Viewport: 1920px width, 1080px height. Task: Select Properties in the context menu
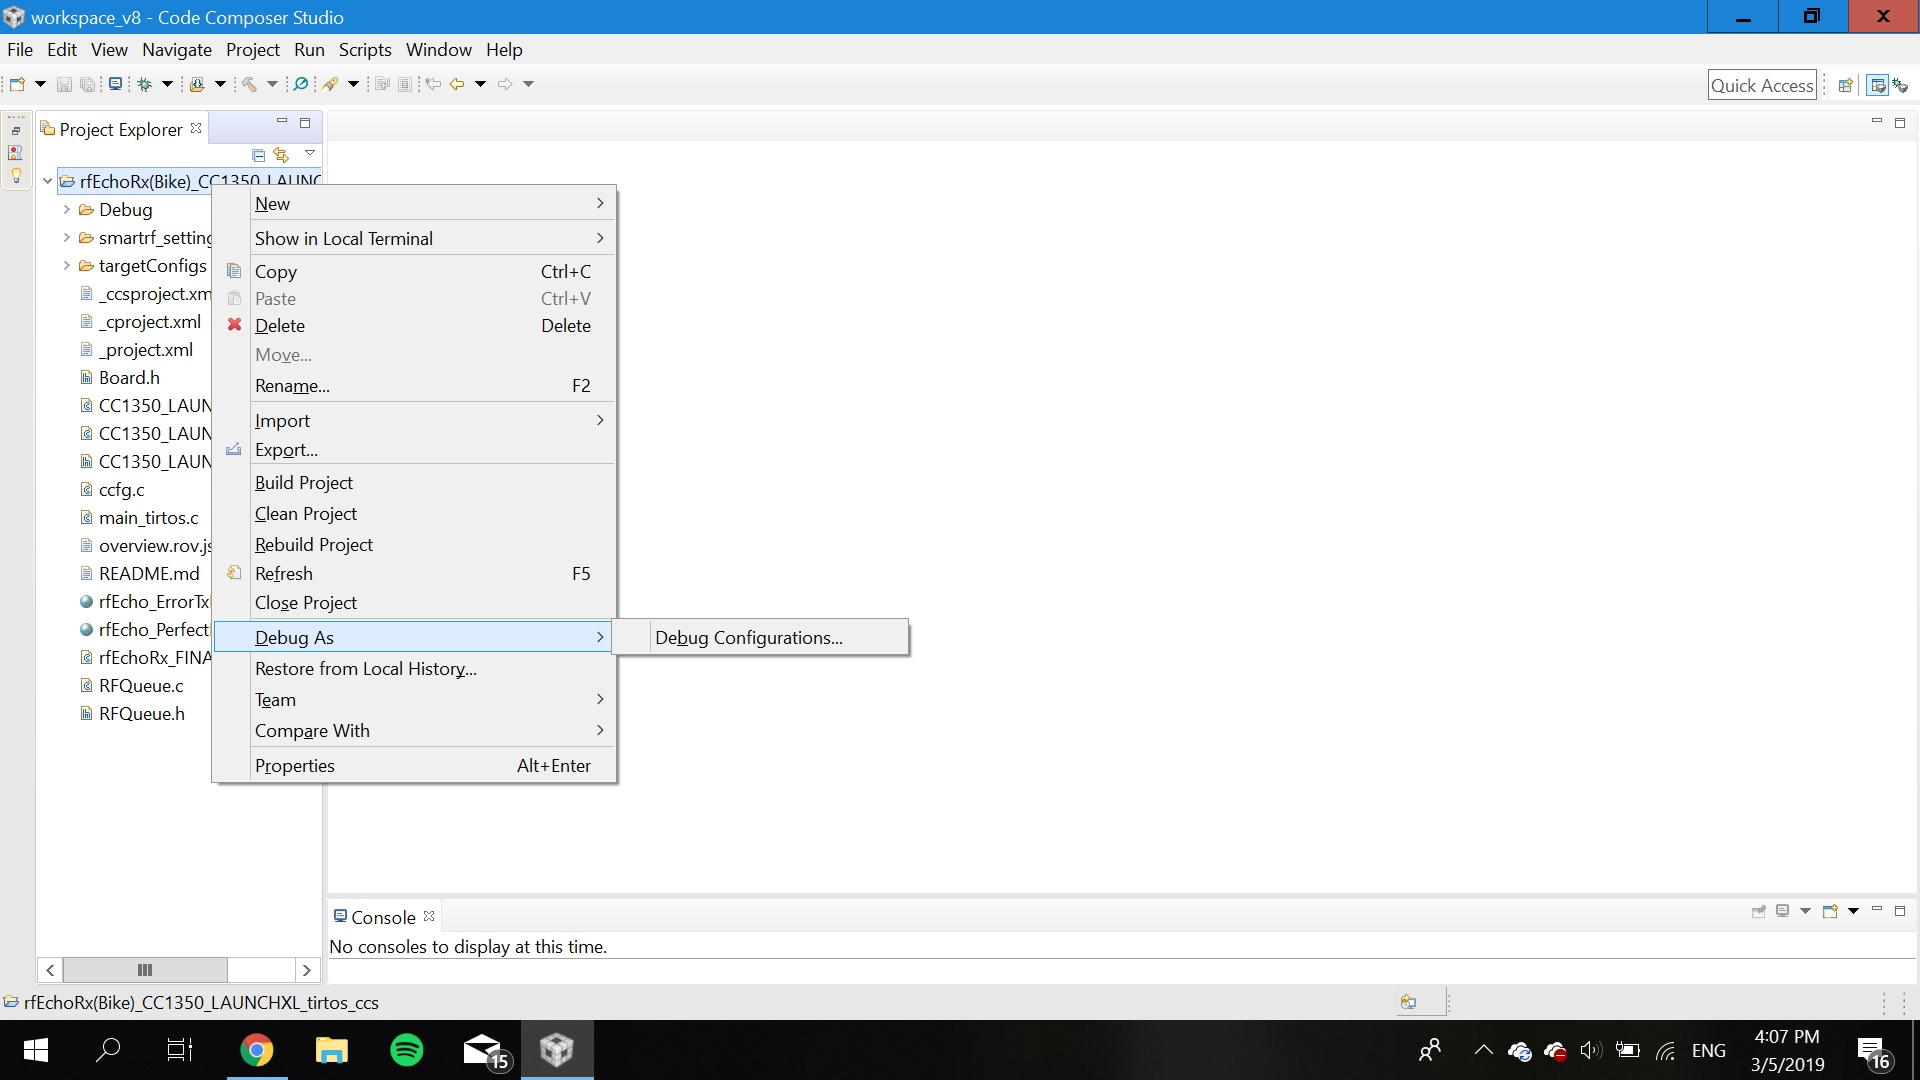tap(295, 766)
